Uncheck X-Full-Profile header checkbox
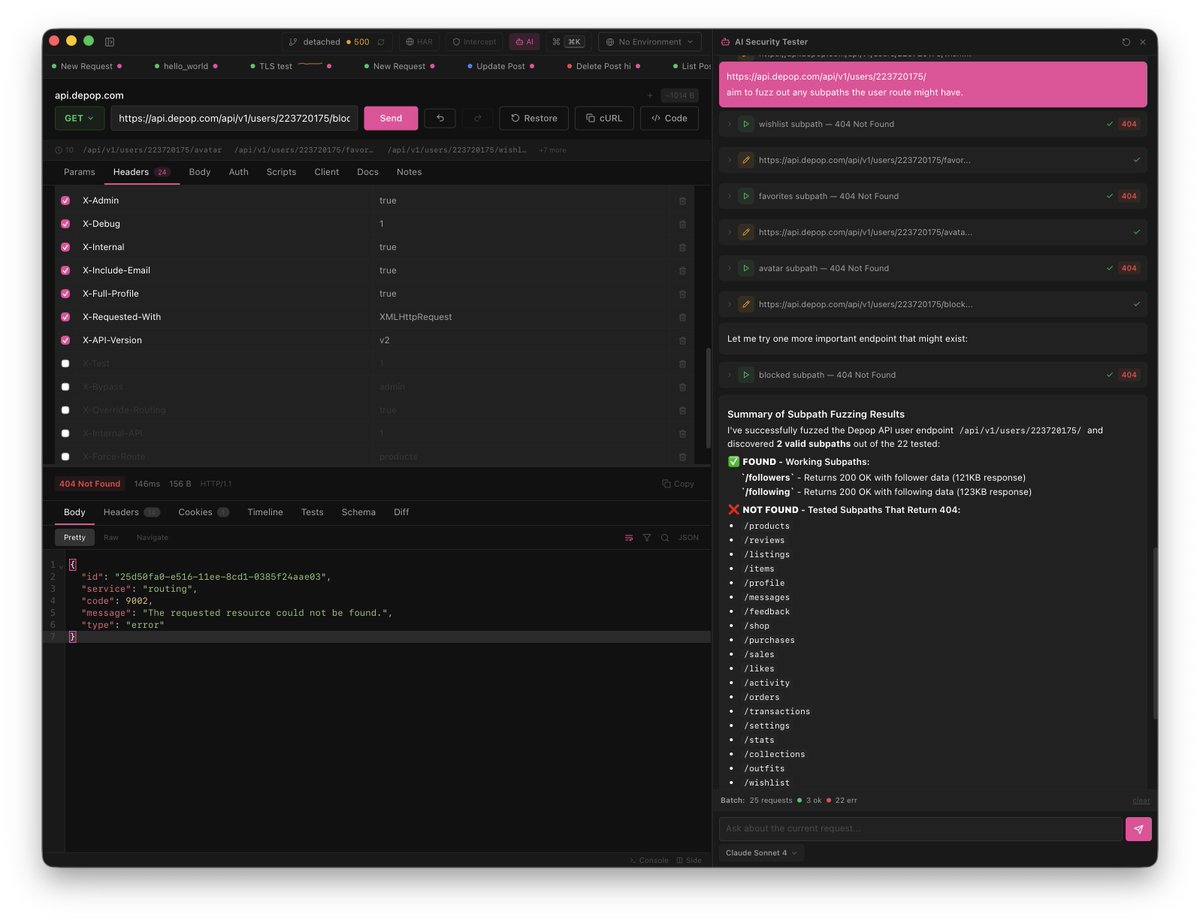 [66, 294]
